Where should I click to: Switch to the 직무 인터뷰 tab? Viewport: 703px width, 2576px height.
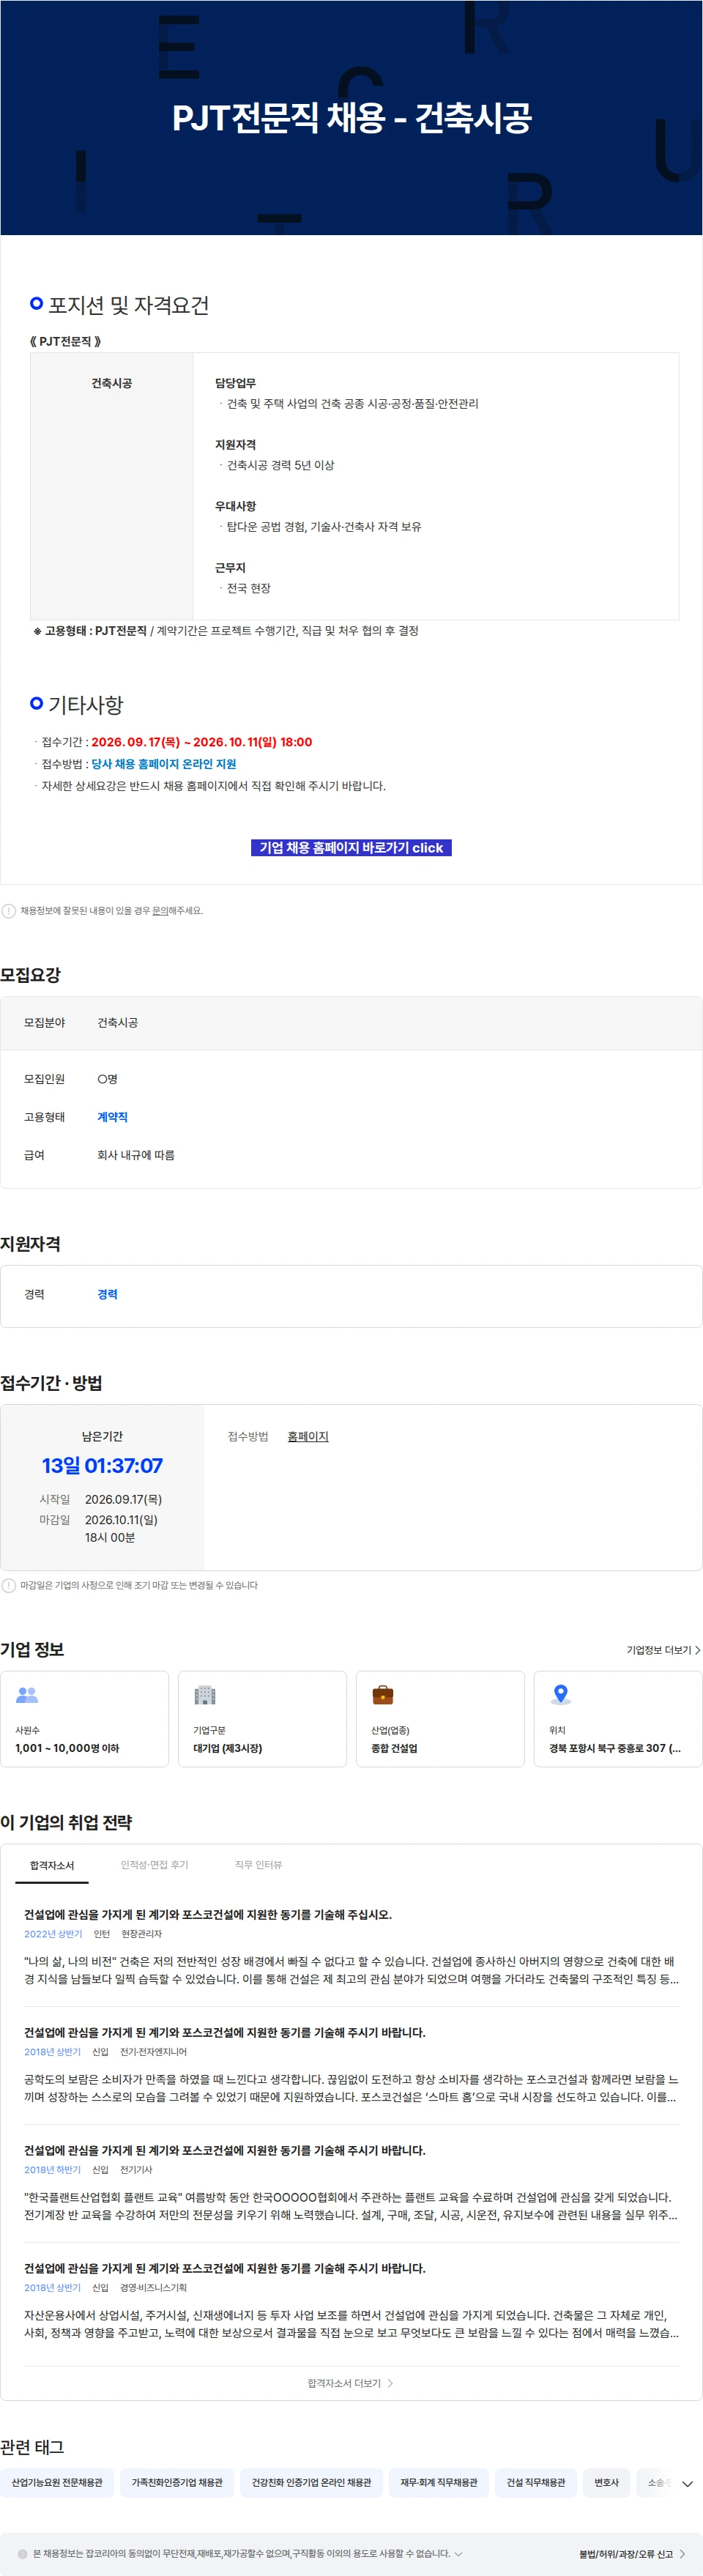click(258, 1865)
